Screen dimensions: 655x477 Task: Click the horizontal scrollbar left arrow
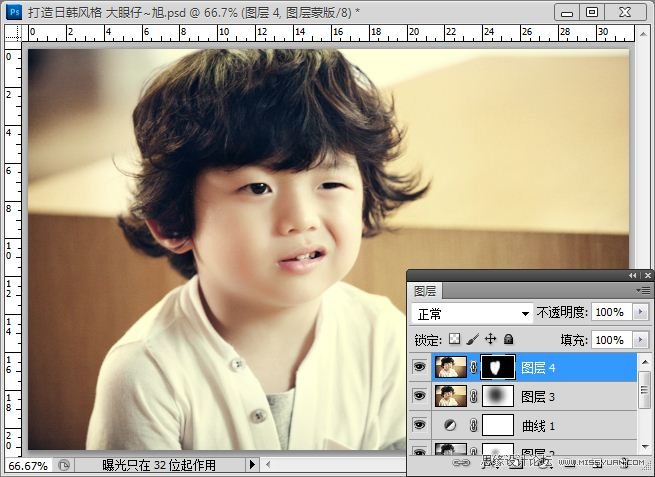268,464
